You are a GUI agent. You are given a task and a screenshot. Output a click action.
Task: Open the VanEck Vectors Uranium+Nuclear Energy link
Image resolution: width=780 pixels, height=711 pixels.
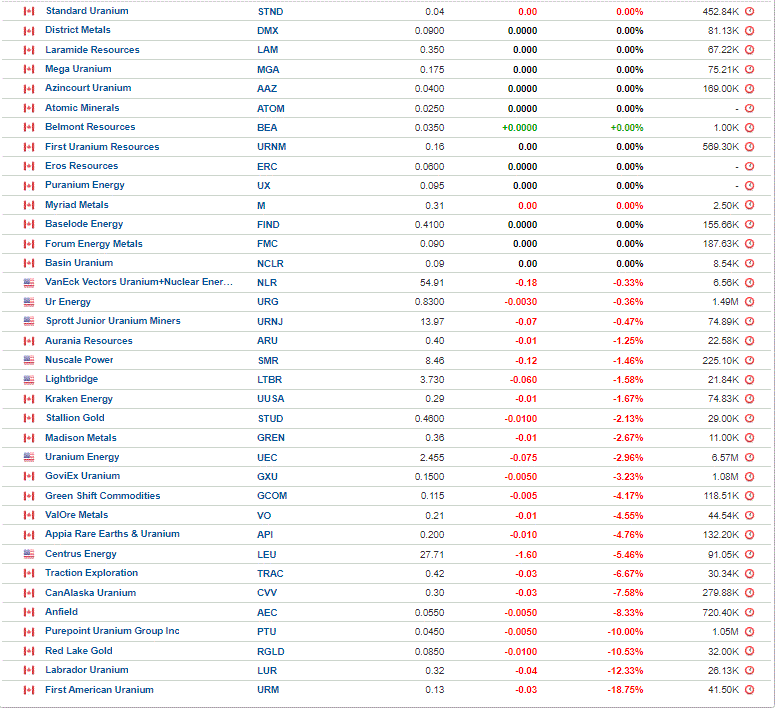tap(139, 282)
